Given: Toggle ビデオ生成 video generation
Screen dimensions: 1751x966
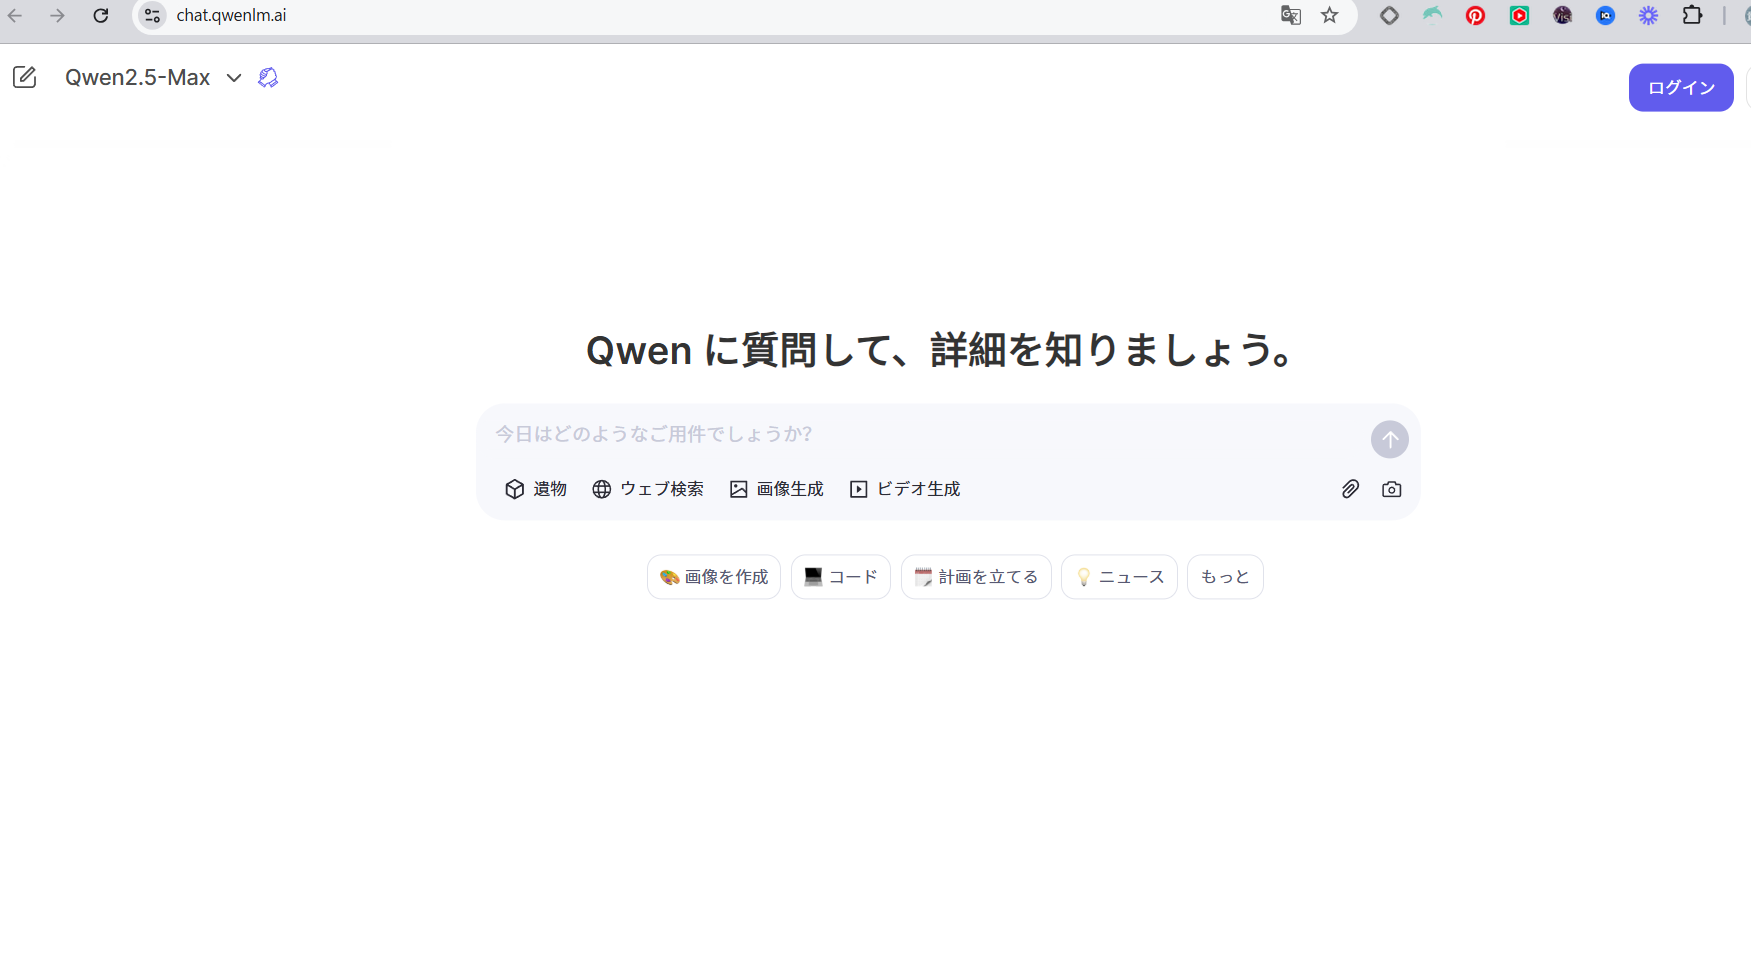Looking at the screenshot, I should pos(905,489).
